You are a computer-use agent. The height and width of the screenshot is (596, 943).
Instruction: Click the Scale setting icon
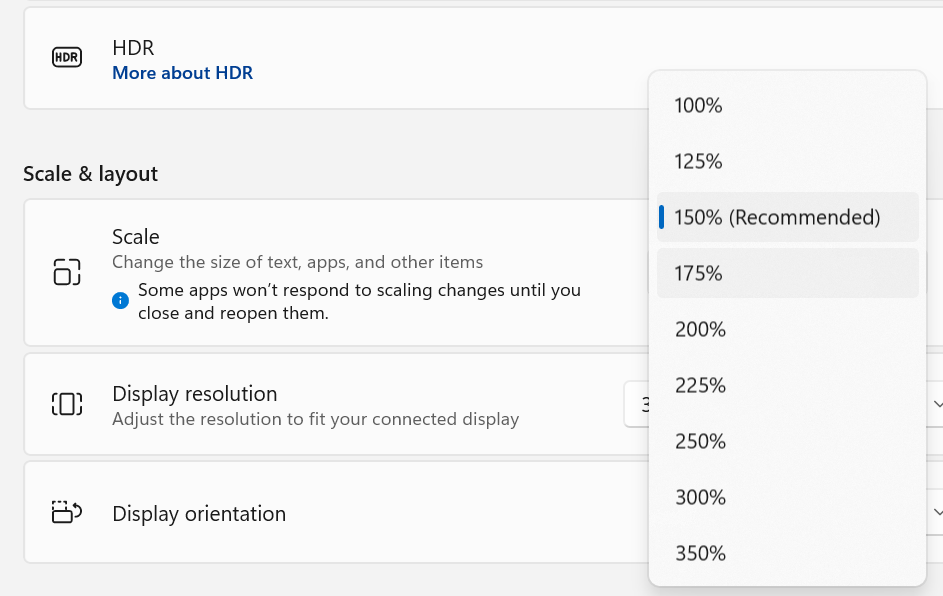[67, 272]
